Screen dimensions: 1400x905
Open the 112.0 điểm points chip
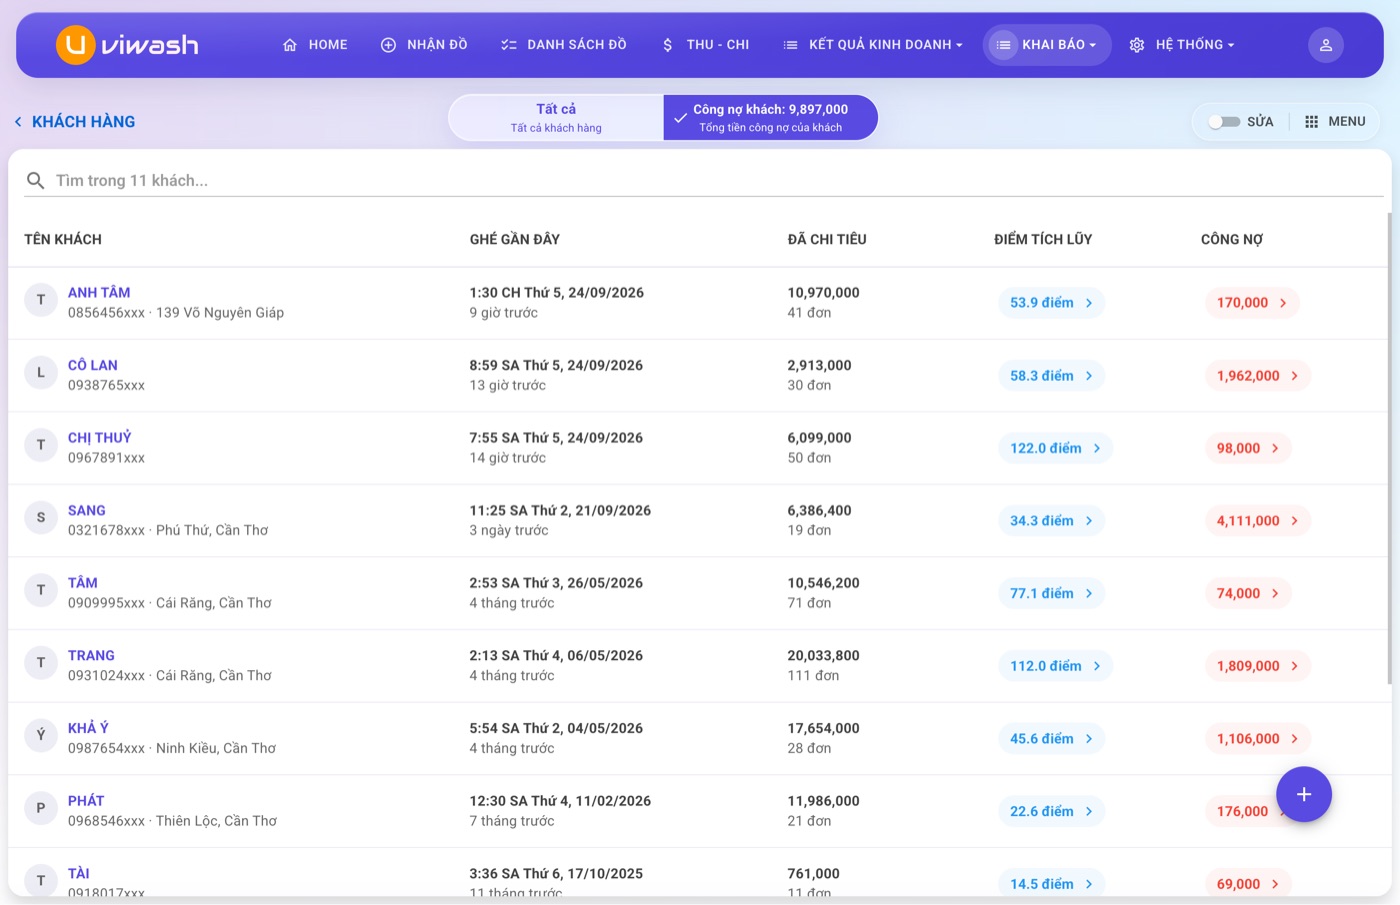pyautogui.click(x=1055, y=666)
